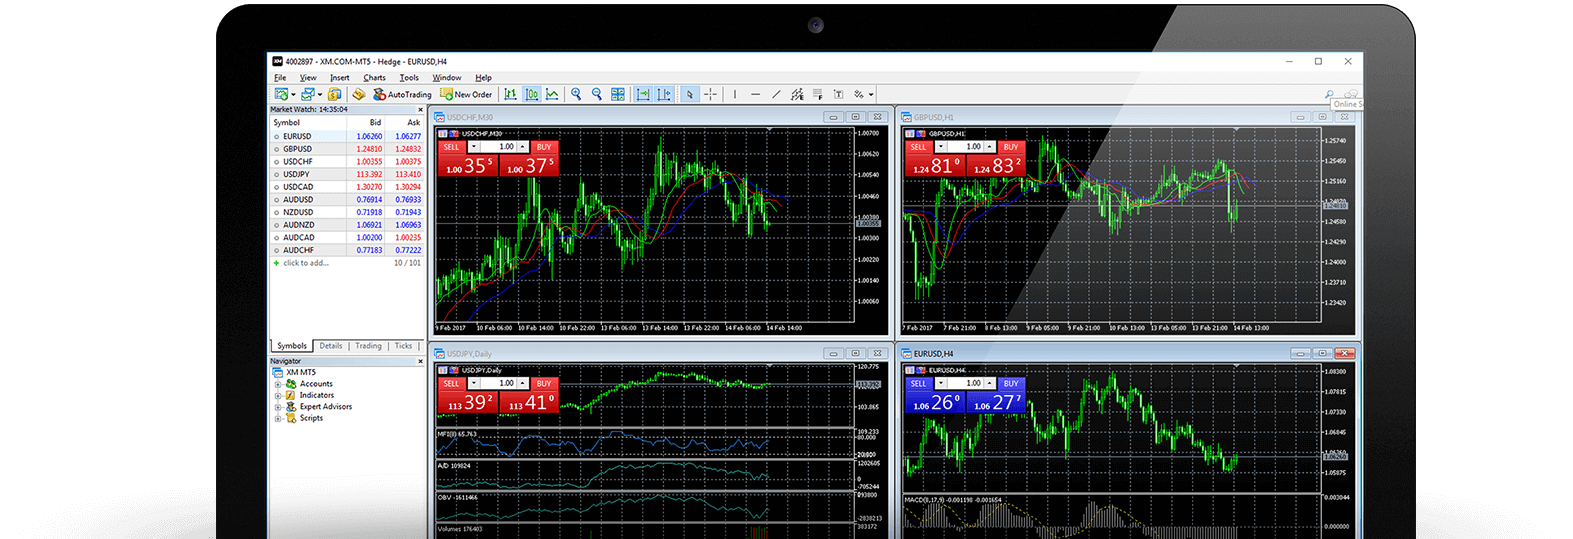Toggle Auto Scroll chart icon
Screen dimensions: 1573x539
click(x=643, y=94)
